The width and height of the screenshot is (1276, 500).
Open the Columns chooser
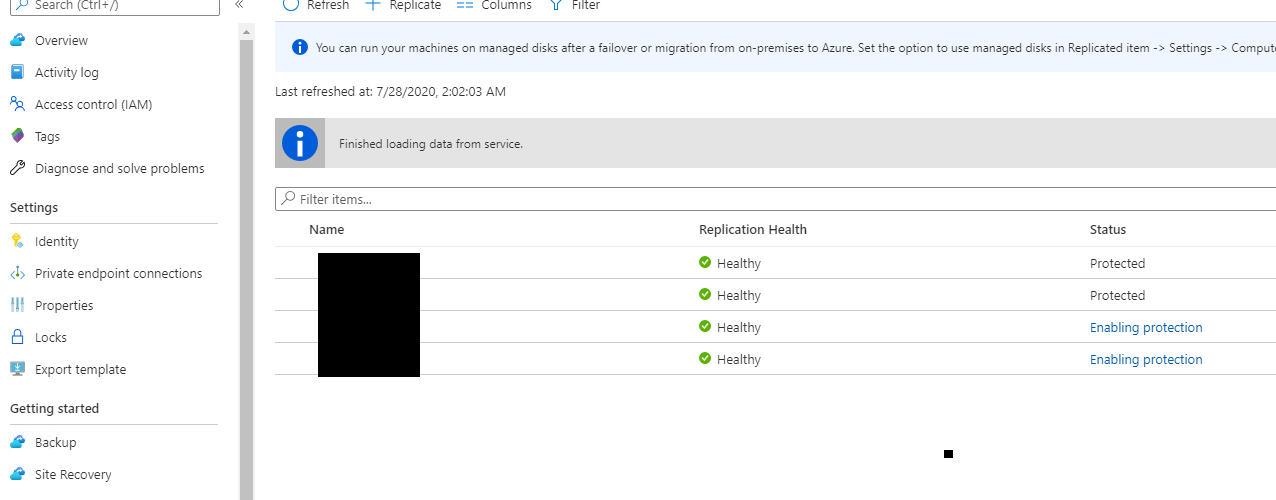click(494, 5)
